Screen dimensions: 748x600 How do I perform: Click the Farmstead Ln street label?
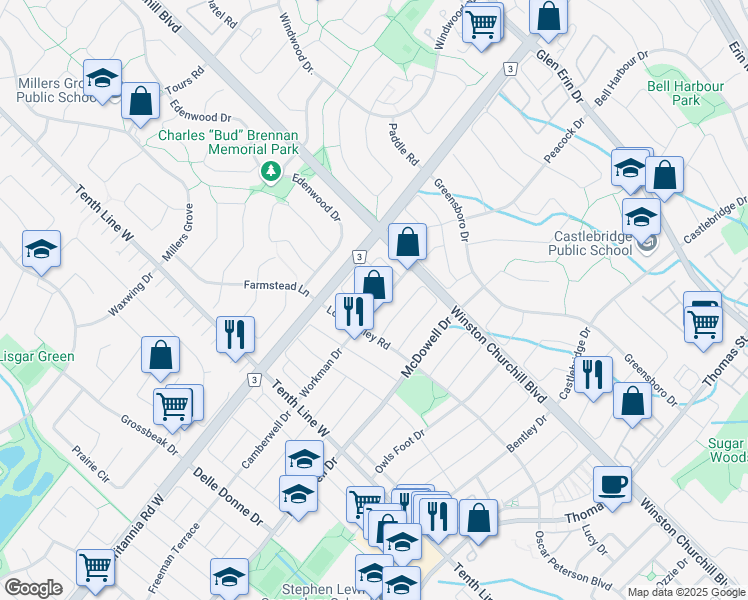pos(276,287)
